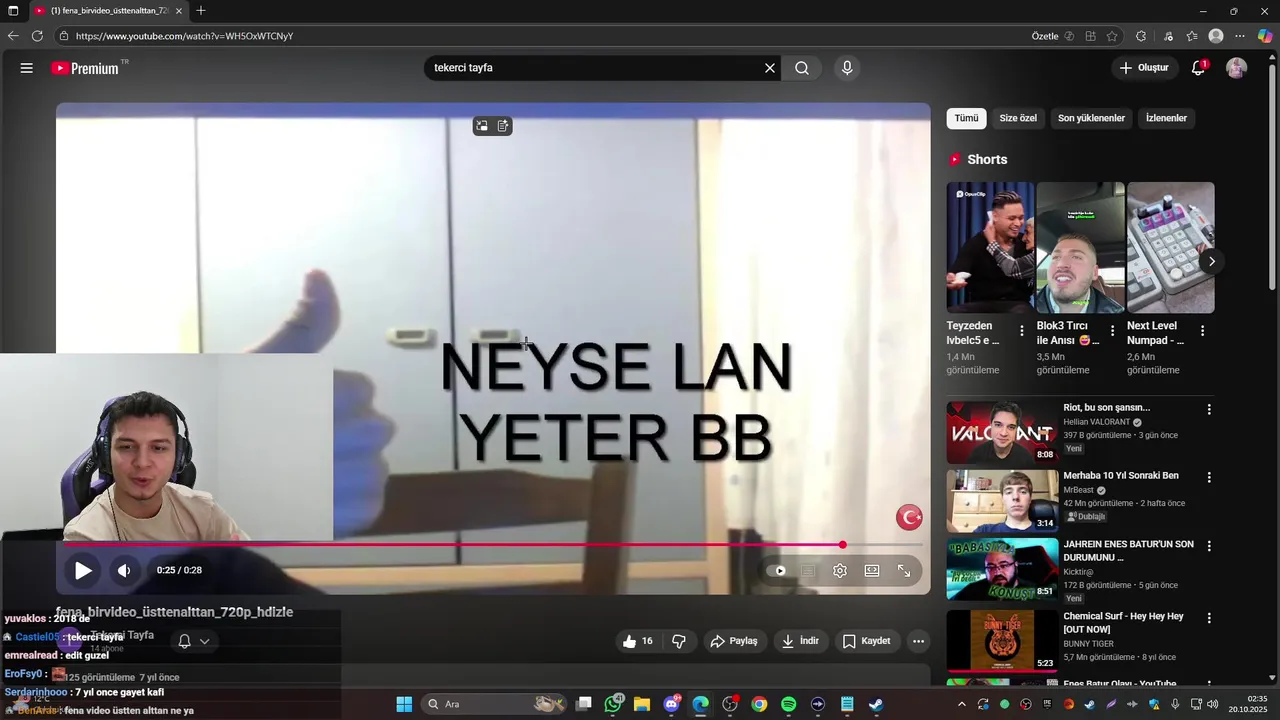Open the Edge browser profile icon
Screen dimensions: 1280x720
click(x=1216, y=36)
